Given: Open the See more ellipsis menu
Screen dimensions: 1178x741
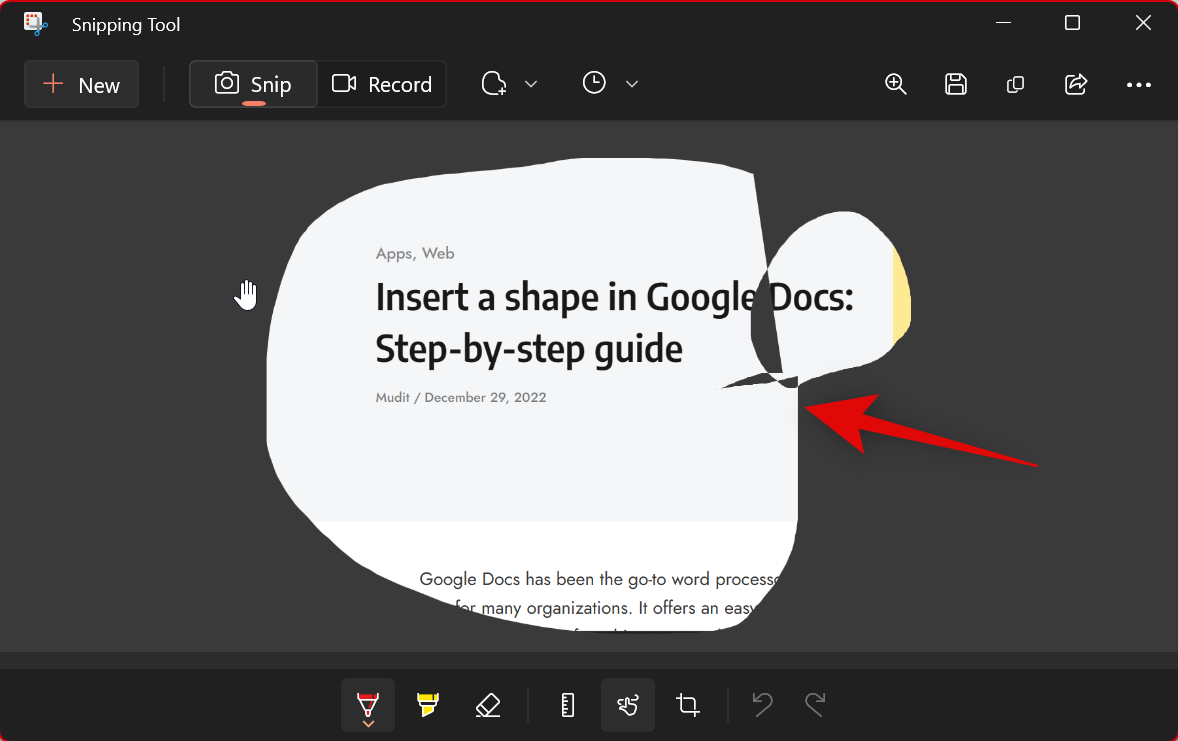Looking at the screenshot, I should click(1139, 85).
